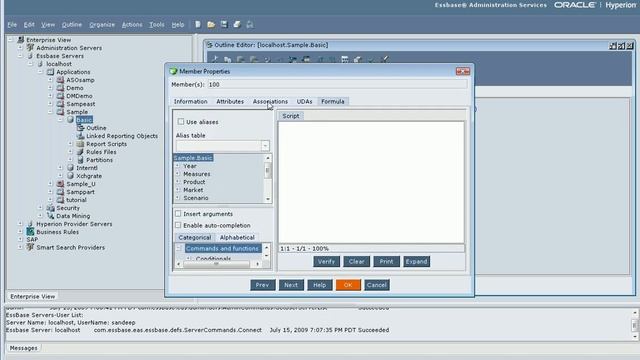Click Cancel in Member Properties

[376, 285]
